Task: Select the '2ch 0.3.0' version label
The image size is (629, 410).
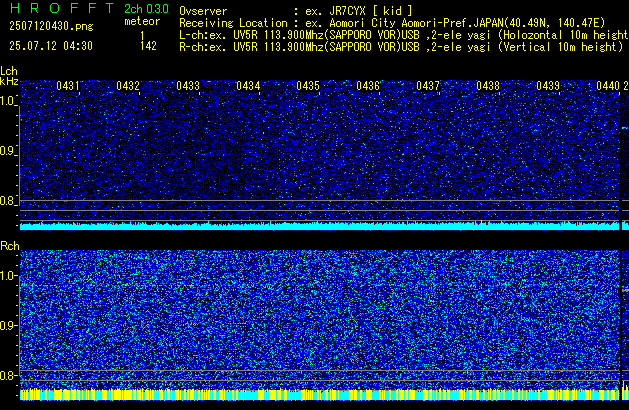Action: [146, 9]
